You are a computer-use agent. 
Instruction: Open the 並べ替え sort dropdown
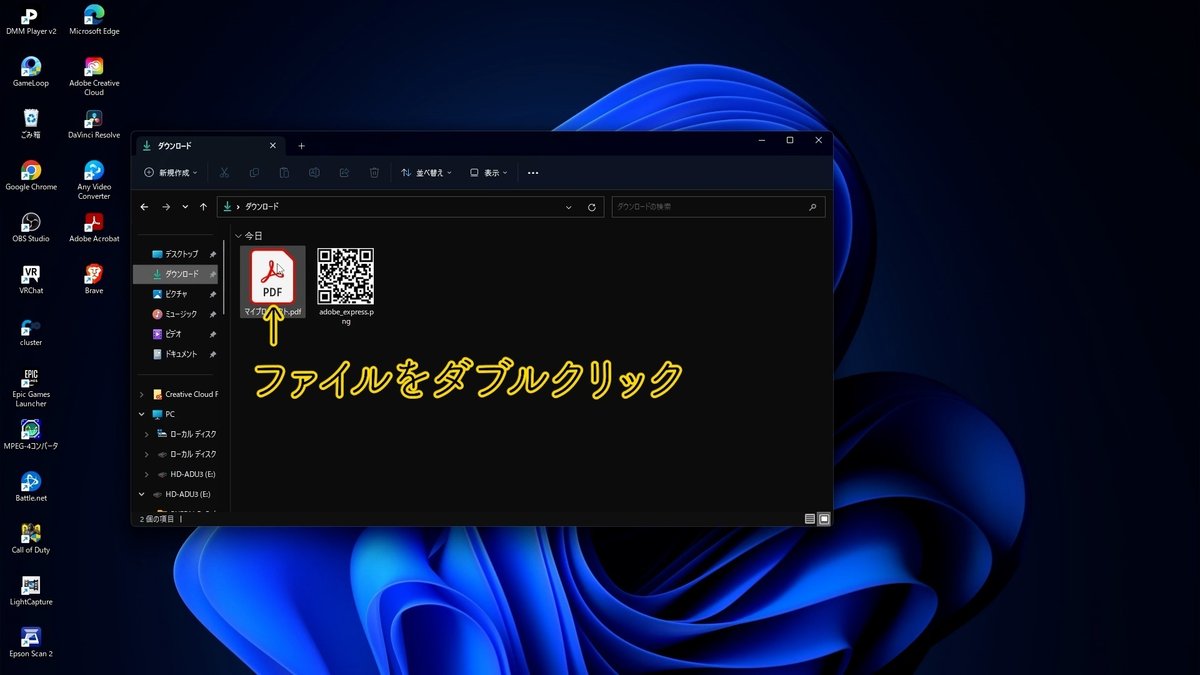[427, 173]
